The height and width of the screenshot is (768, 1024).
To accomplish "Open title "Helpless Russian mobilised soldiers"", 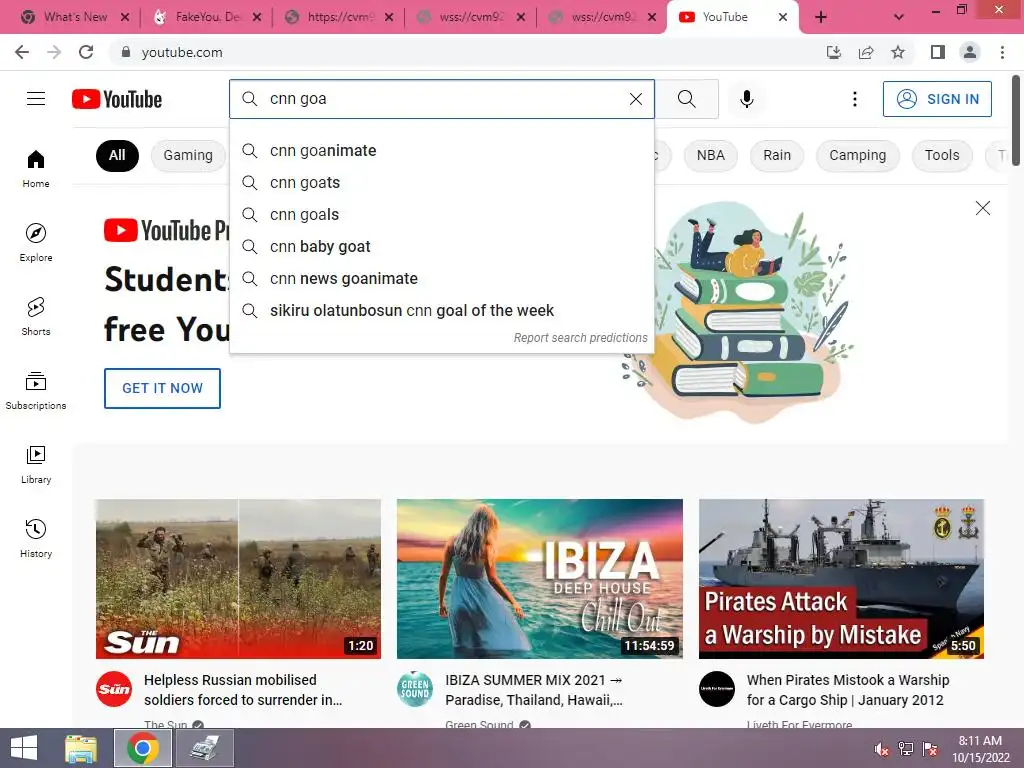I will 242,690.
